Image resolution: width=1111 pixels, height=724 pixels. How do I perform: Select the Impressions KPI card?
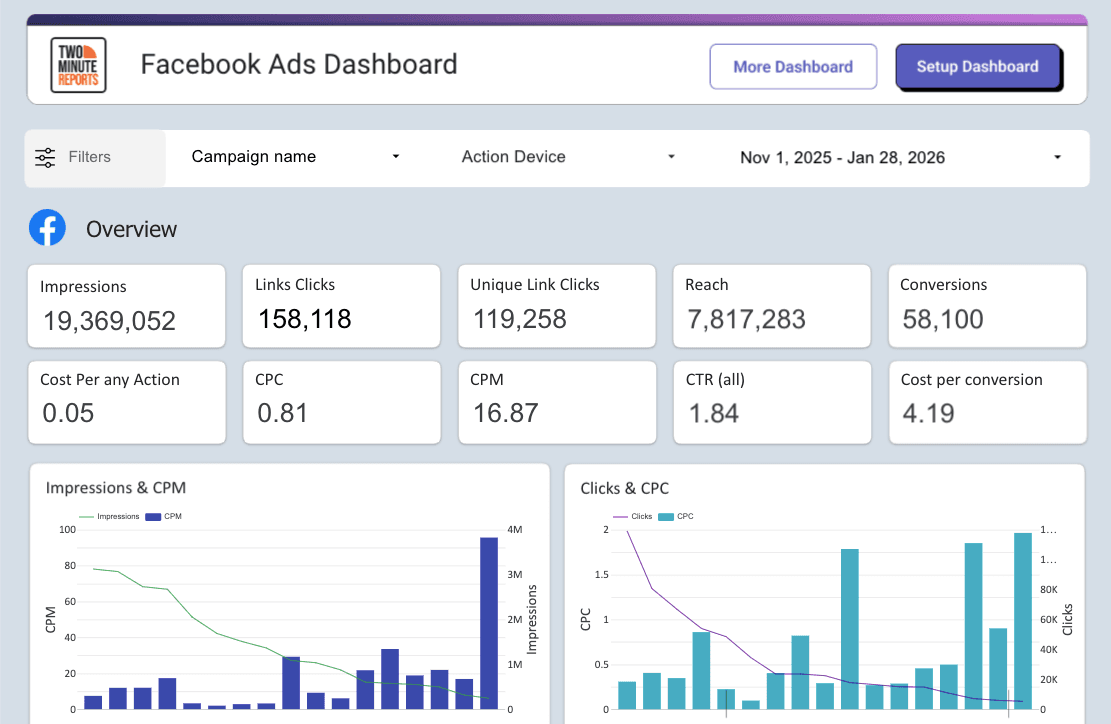(126, 306)
